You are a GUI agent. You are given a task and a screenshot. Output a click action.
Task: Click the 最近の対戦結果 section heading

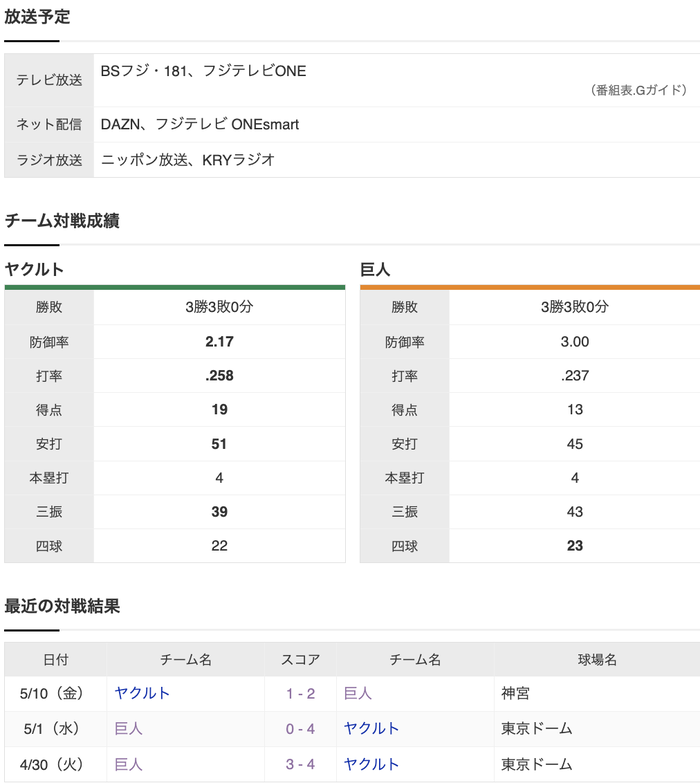pos(62,606)
